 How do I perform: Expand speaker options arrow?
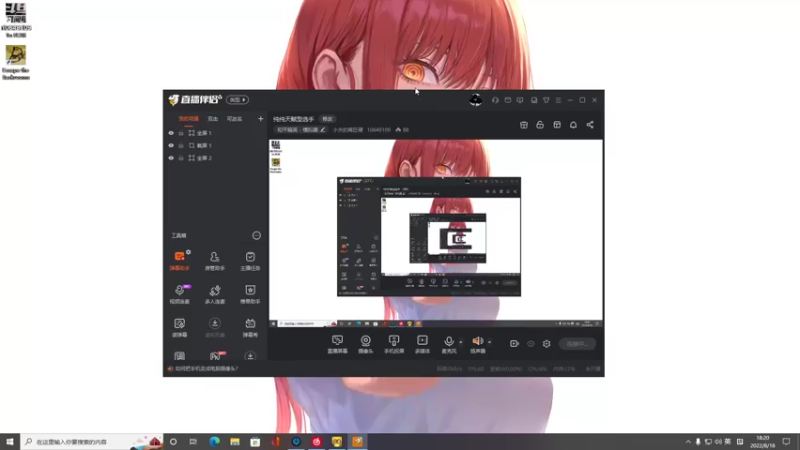tap(489, 342)
